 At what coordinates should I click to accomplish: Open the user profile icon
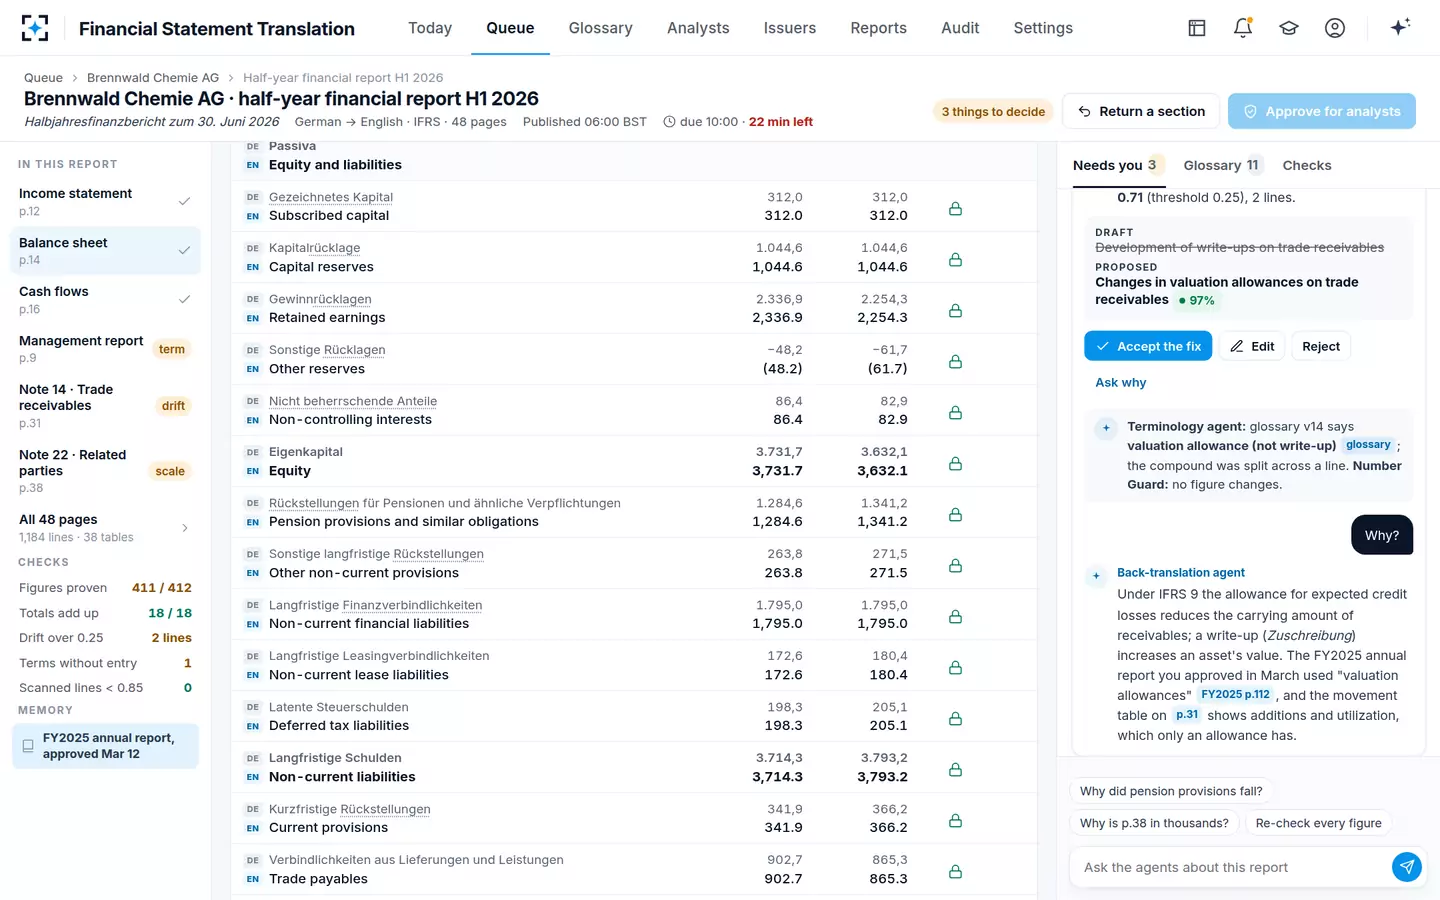pos(1335,28)
